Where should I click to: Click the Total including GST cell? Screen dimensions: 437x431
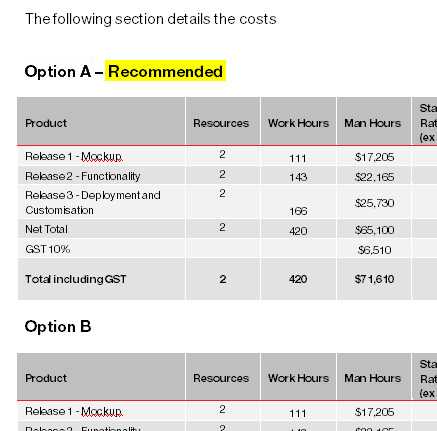pos(76,279)
